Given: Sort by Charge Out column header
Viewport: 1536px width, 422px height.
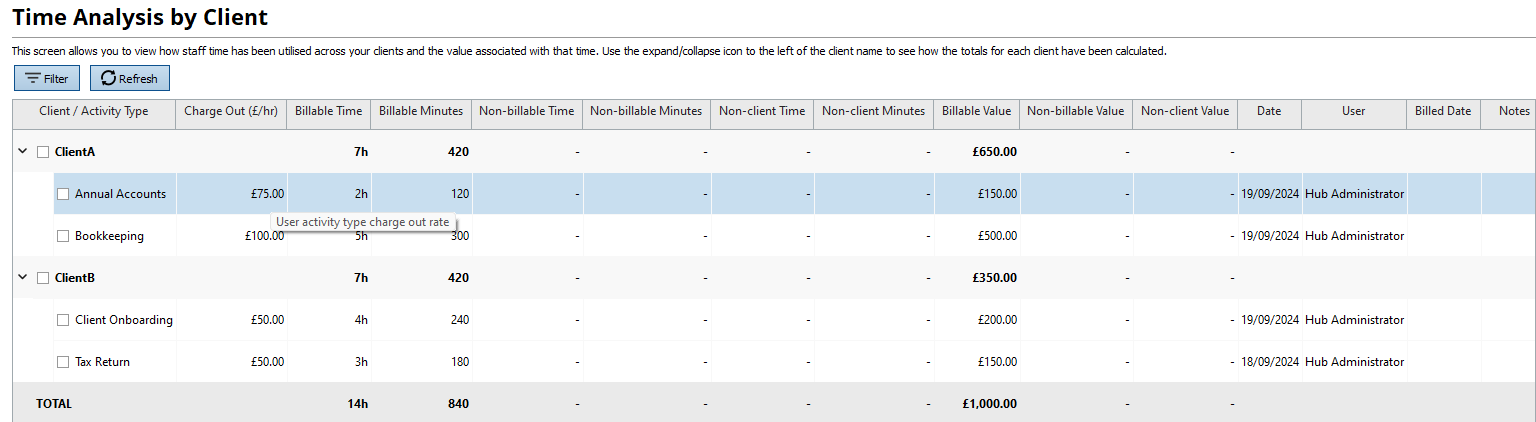Looking at the screenshot, I should pos(231,111).
